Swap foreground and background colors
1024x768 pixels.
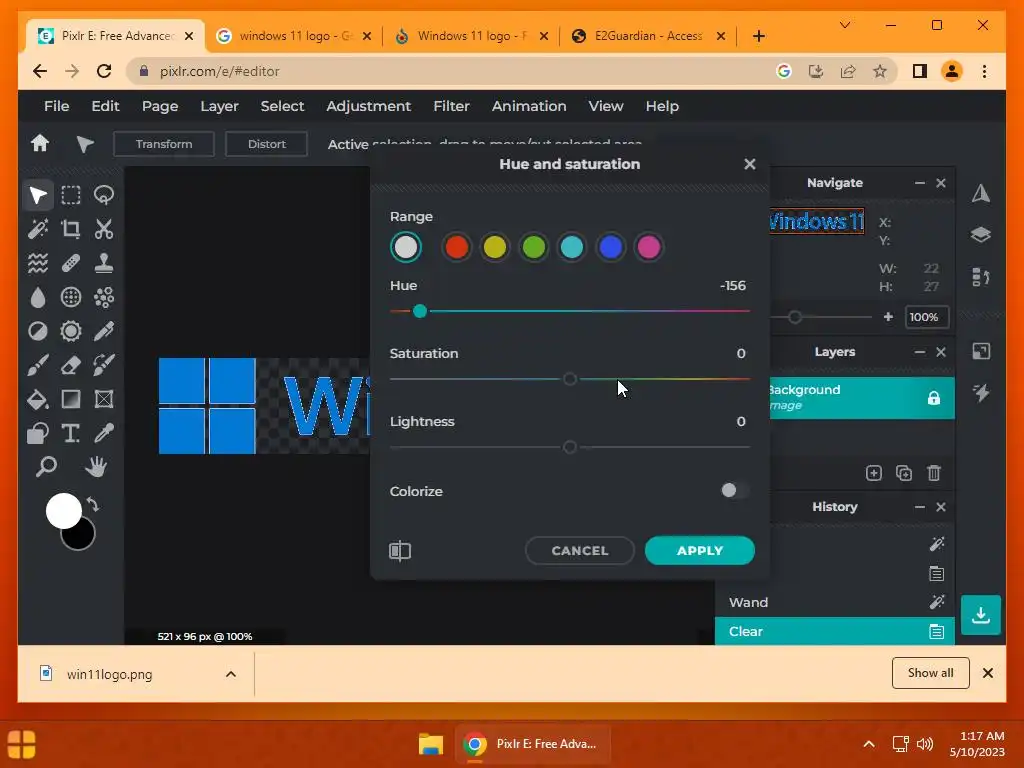click(x=93, y=505)
